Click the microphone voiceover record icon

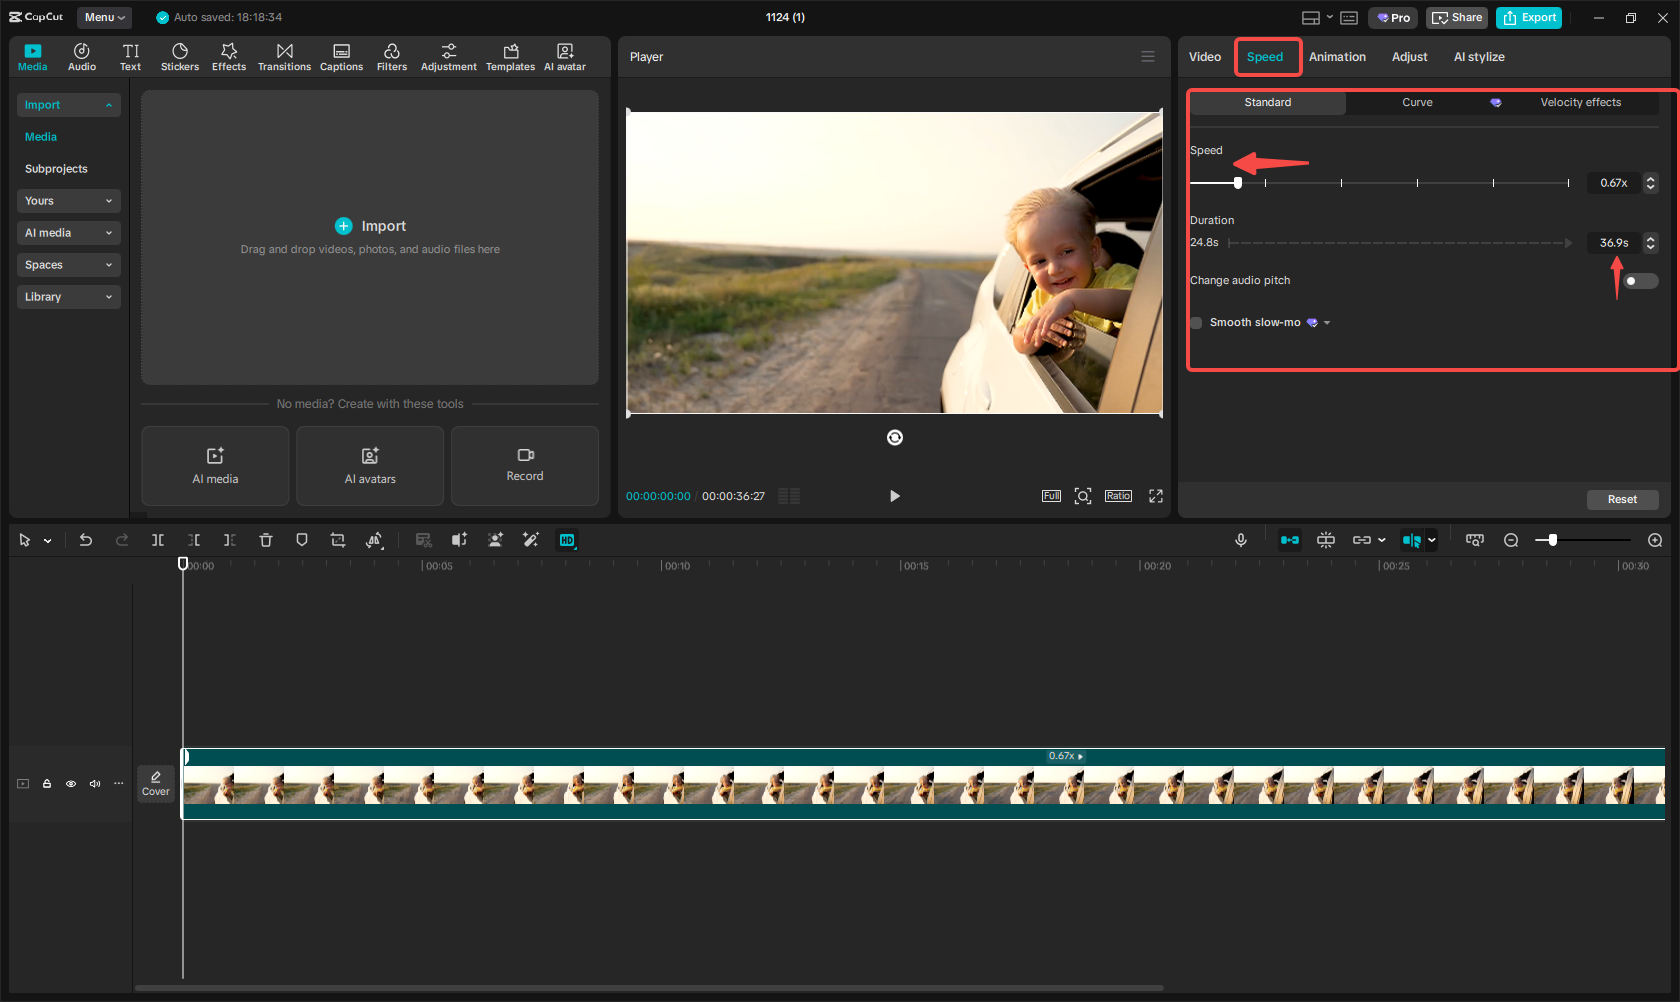coord(1240,540)
